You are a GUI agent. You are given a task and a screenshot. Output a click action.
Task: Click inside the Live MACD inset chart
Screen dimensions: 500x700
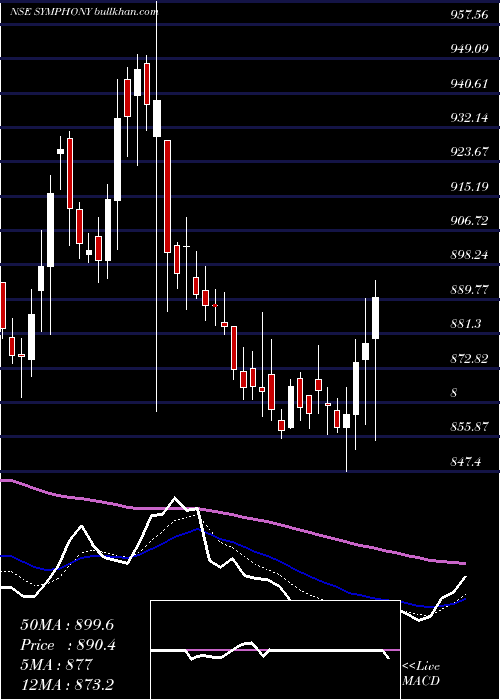pyautogui.click(x=275, y=650)
